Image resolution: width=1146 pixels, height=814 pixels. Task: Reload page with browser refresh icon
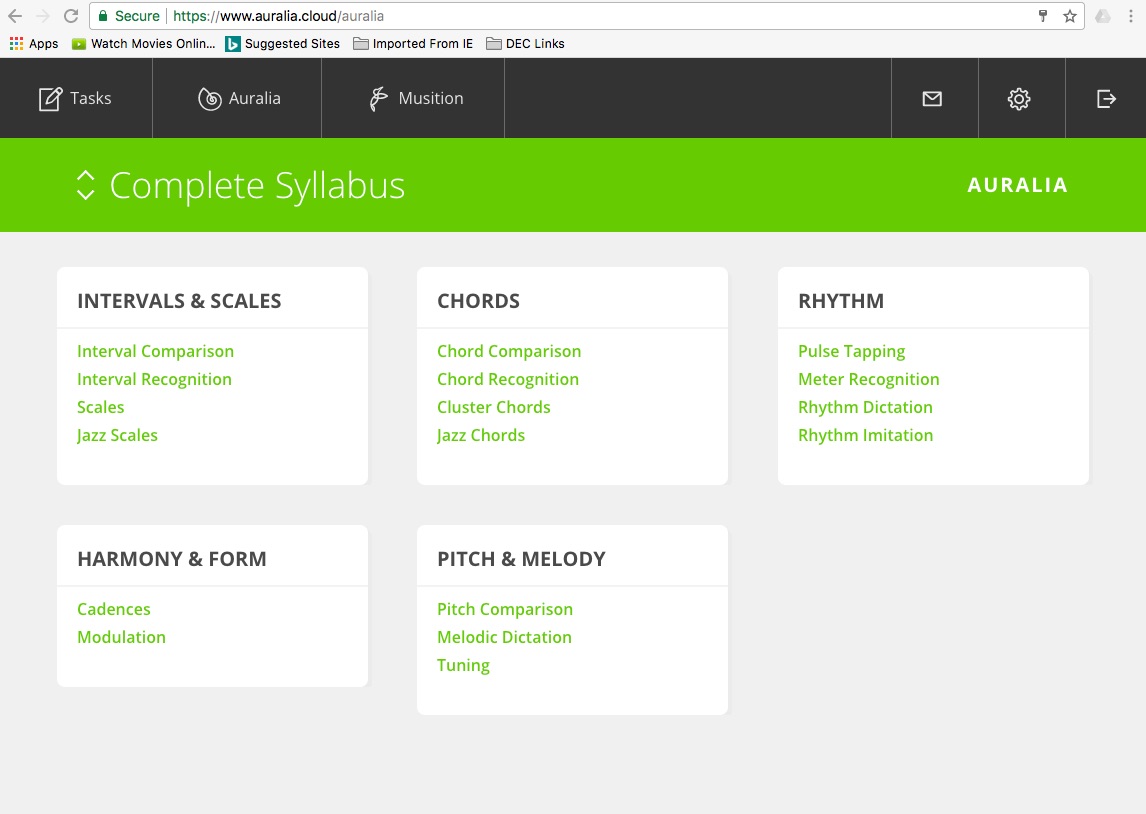[71, 16]
